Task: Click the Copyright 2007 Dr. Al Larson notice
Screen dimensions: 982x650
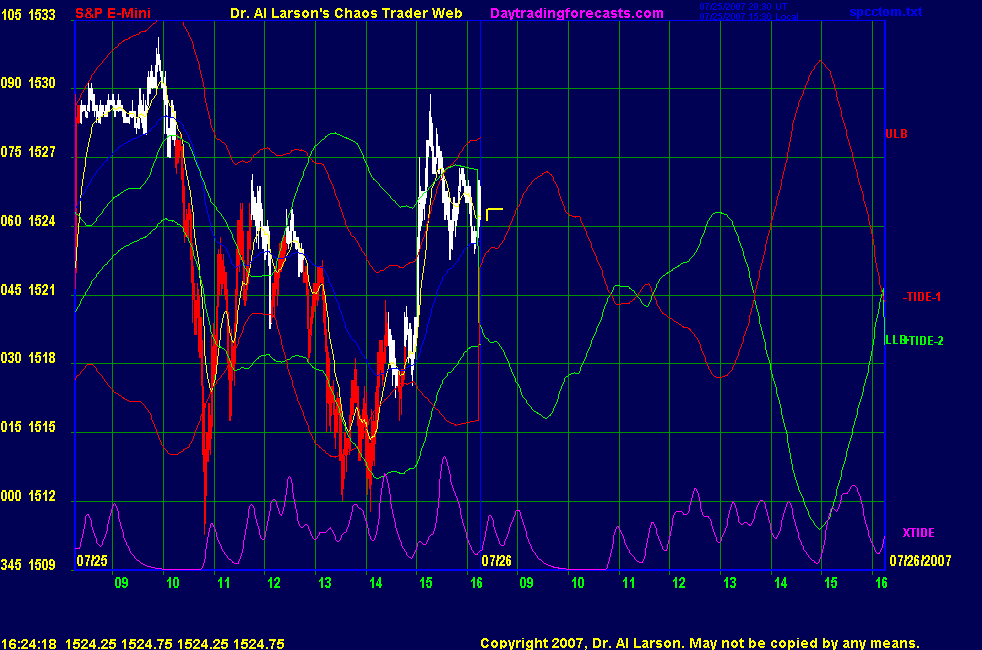Action: [x=699, y=644]
